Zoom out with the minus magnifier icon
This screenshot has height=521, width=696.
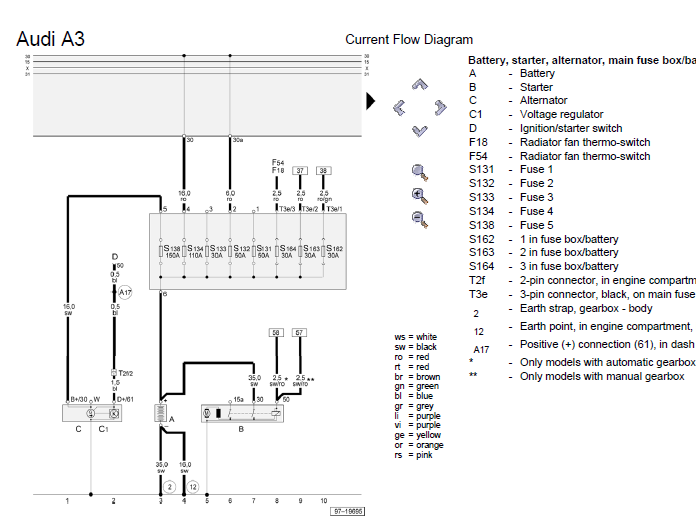coord(419,220)
